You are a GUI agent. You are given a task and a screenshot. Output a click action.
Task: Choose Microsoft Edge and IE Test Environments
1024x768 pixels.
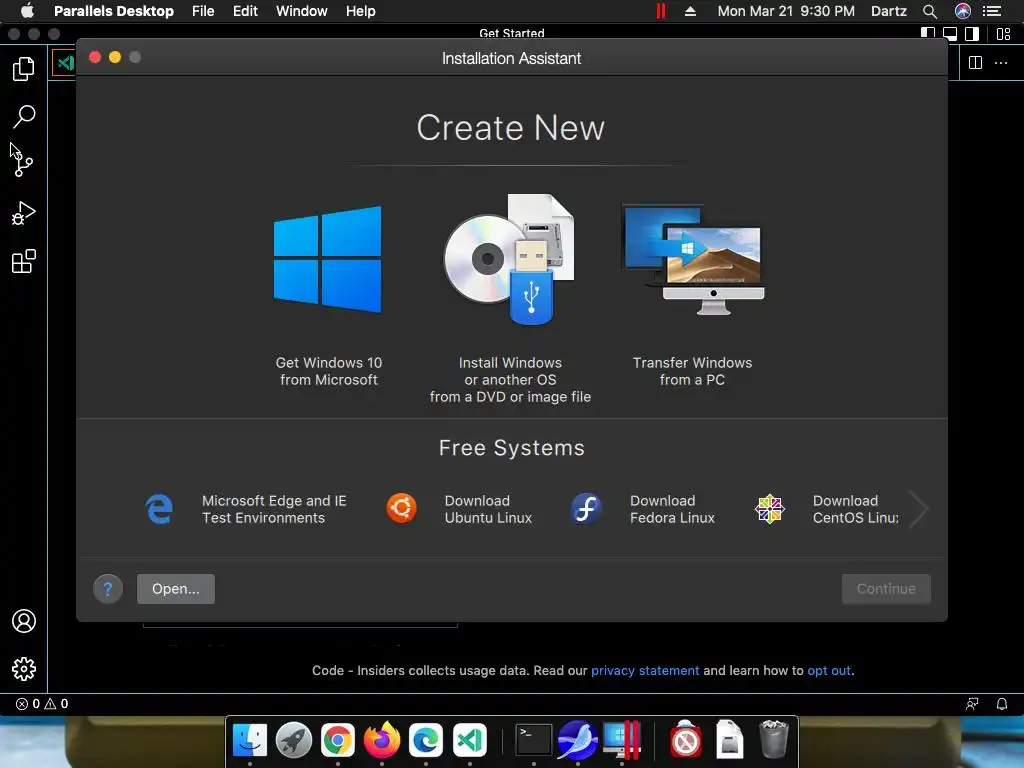[246, 509]
